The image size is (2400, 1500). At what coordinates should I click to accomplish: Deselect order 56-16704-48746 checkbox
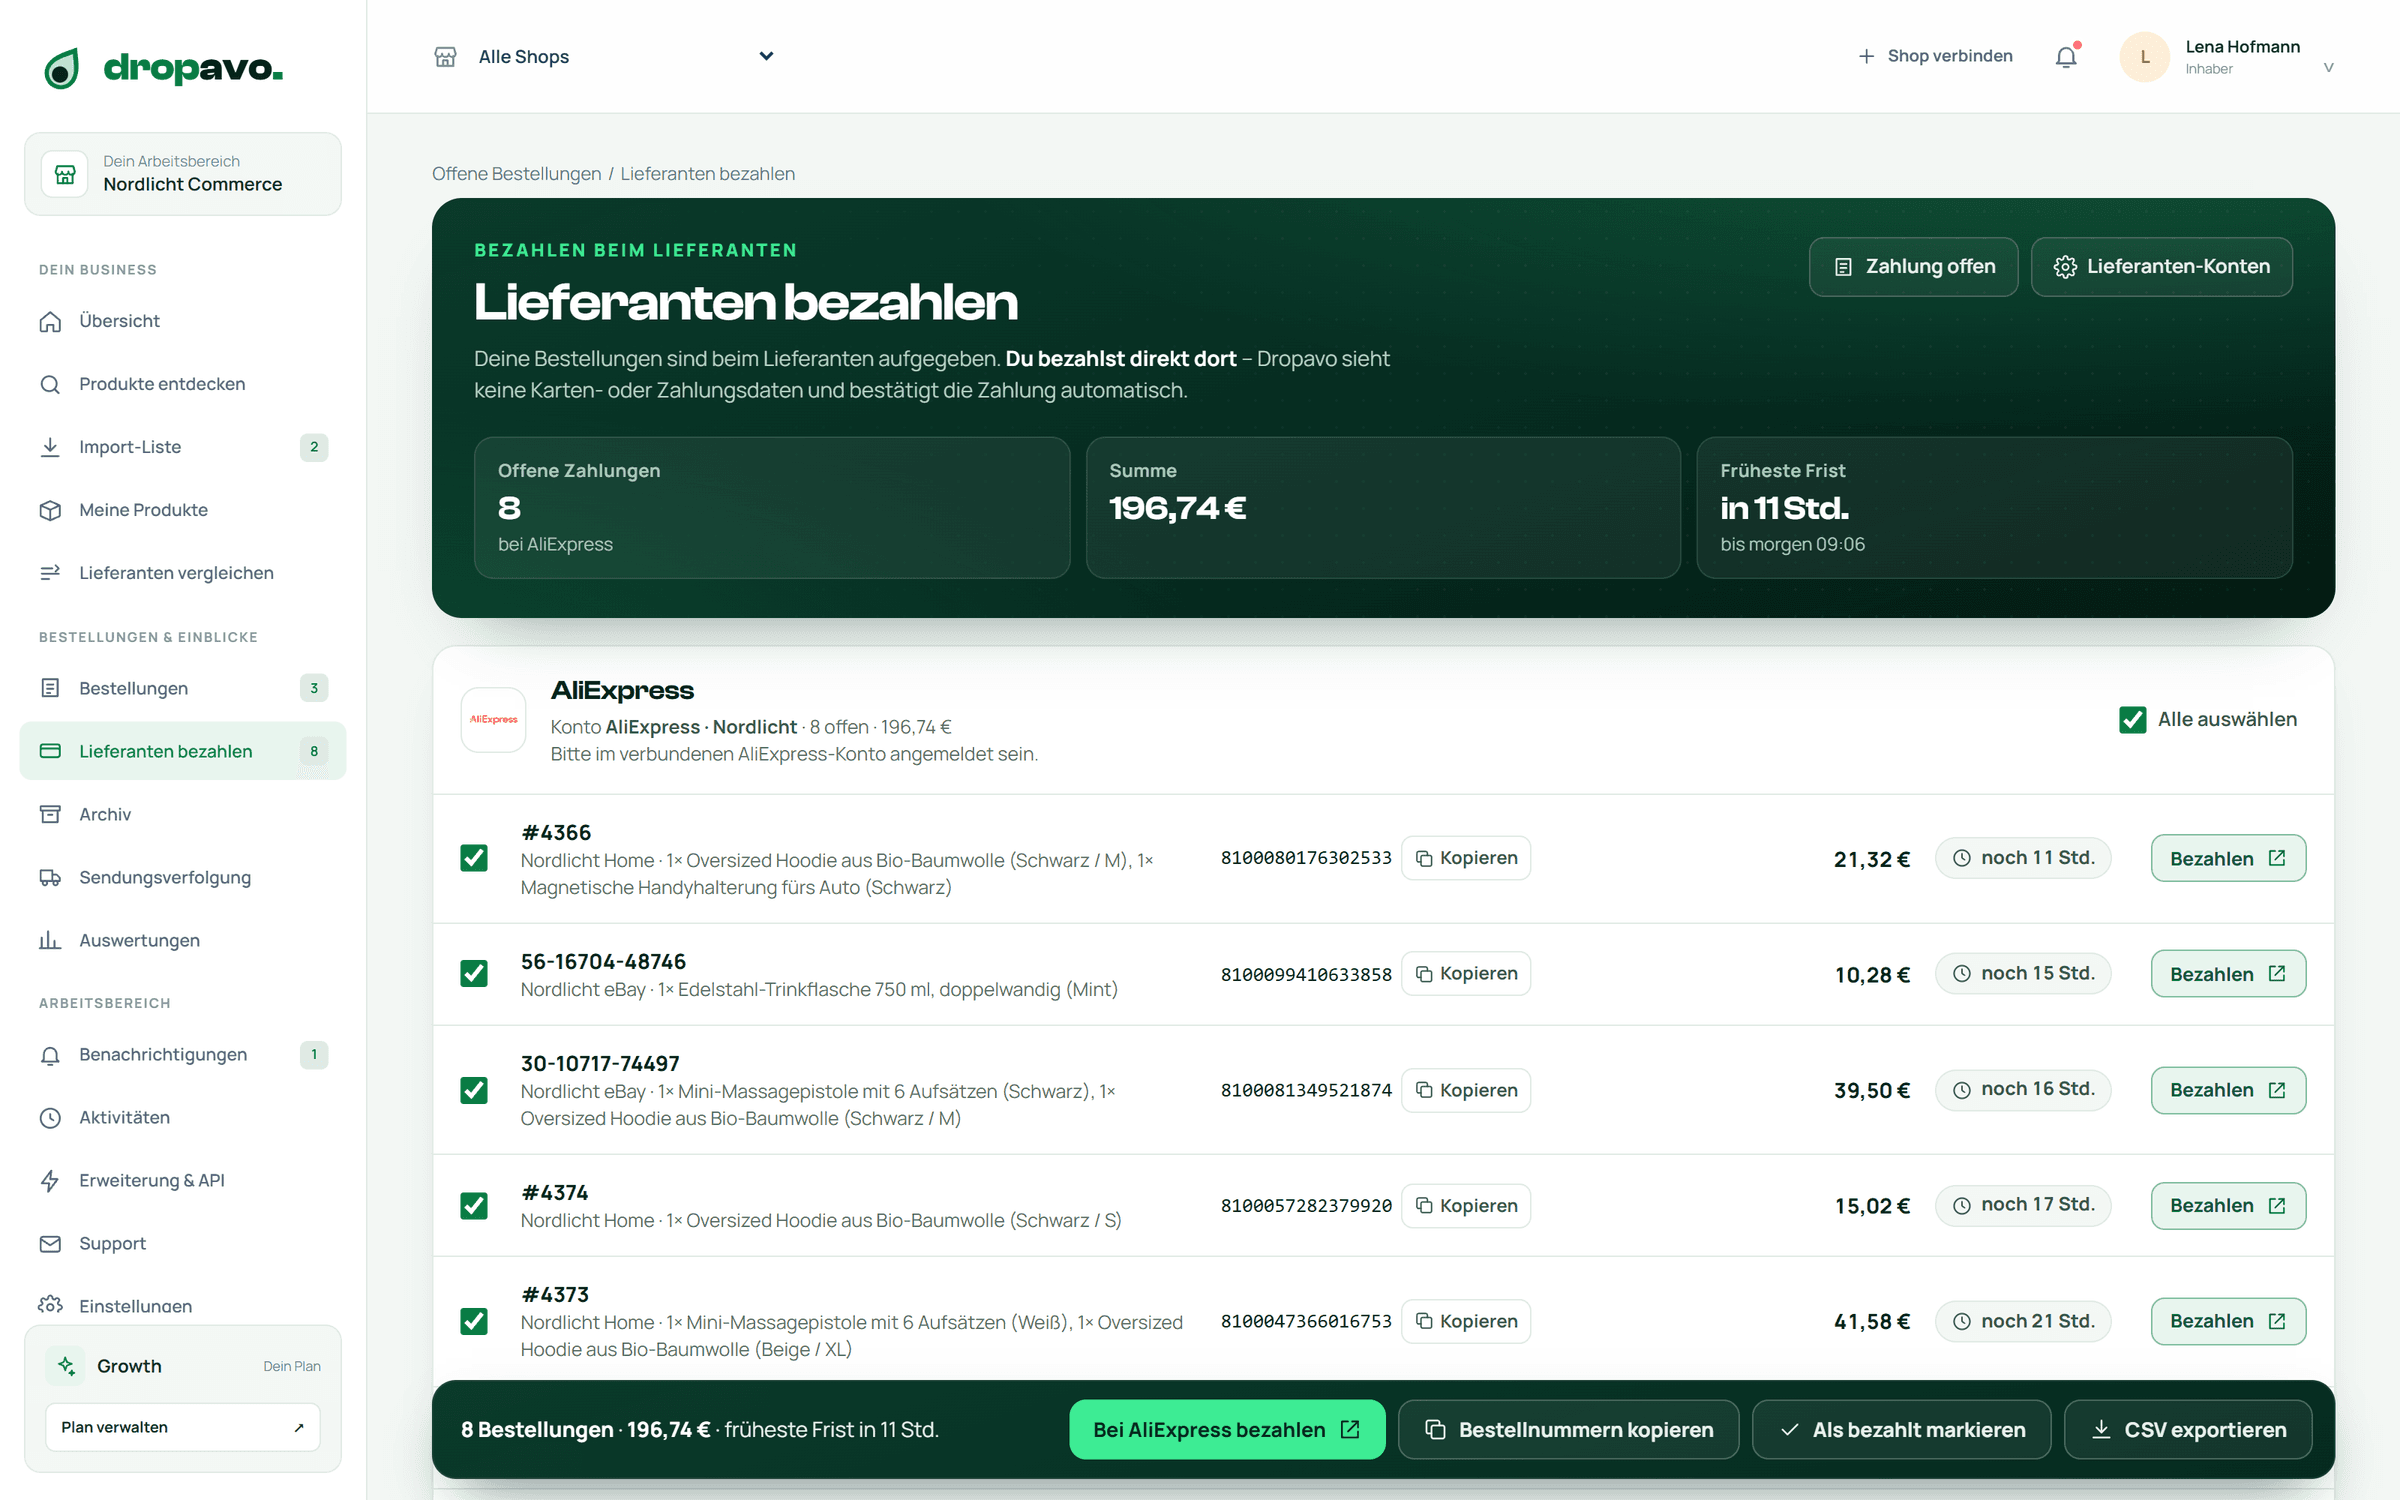(474, 973)
